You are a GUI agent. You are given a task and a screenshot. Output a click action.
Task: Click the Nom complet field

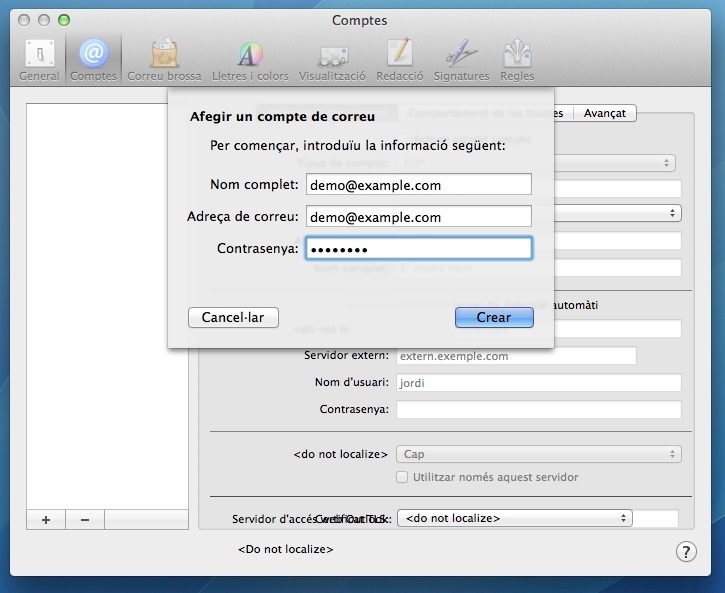[x=418, y=185]
